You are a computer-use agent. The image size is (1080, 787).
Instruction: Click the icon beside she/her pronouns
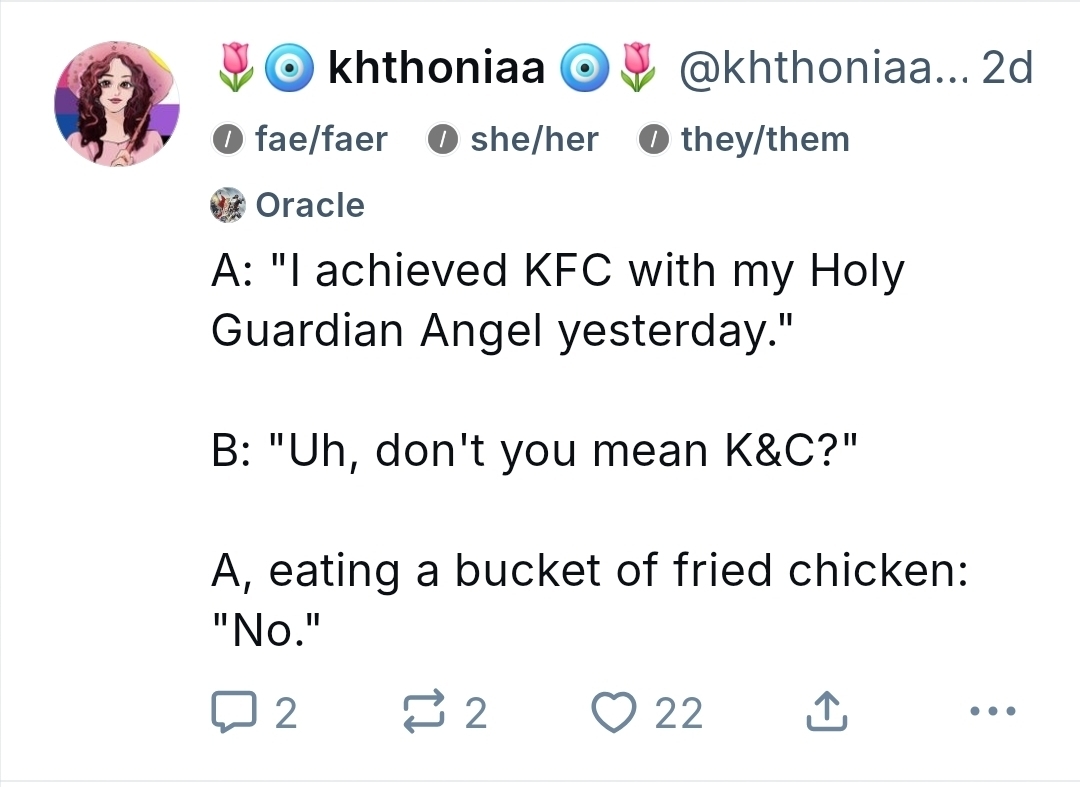point(442,140)
